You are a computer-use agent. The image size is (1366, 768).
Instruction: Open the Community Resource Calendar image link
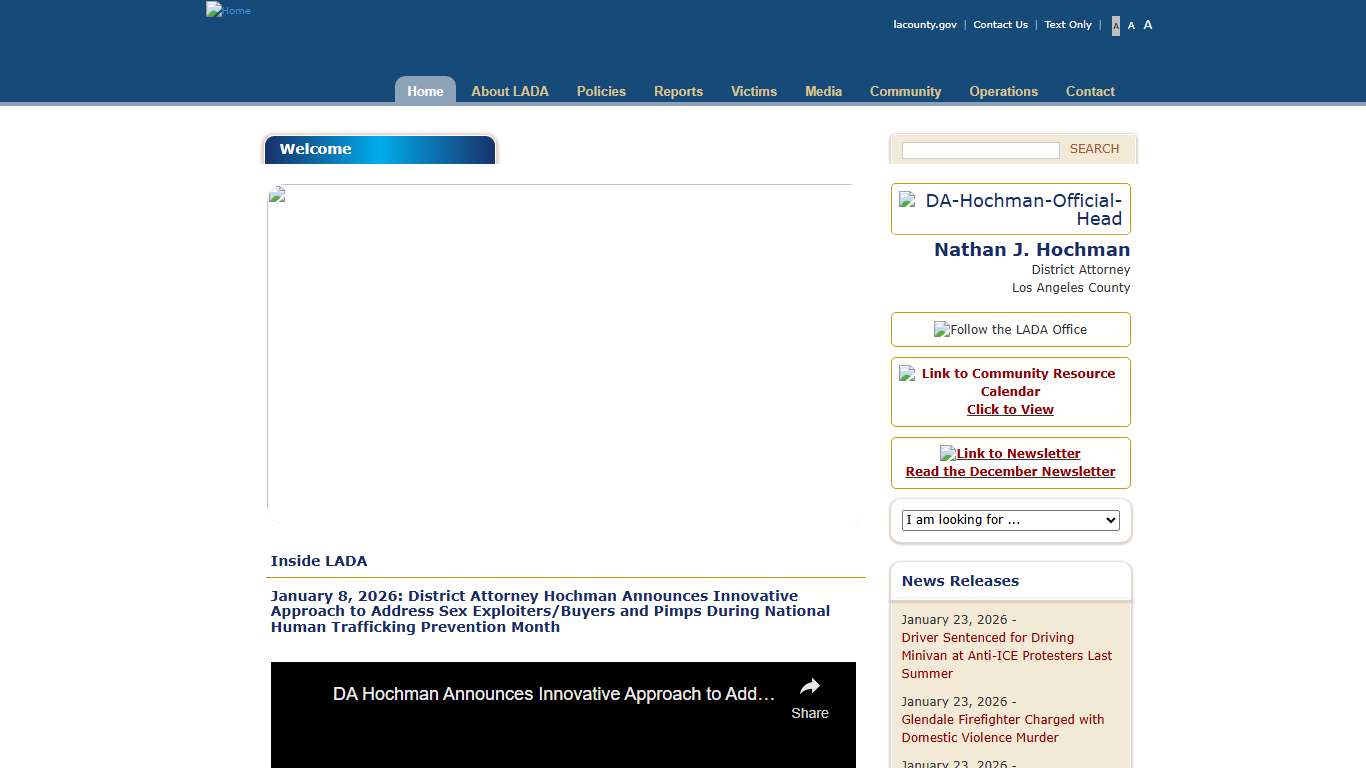(1010, 382)
